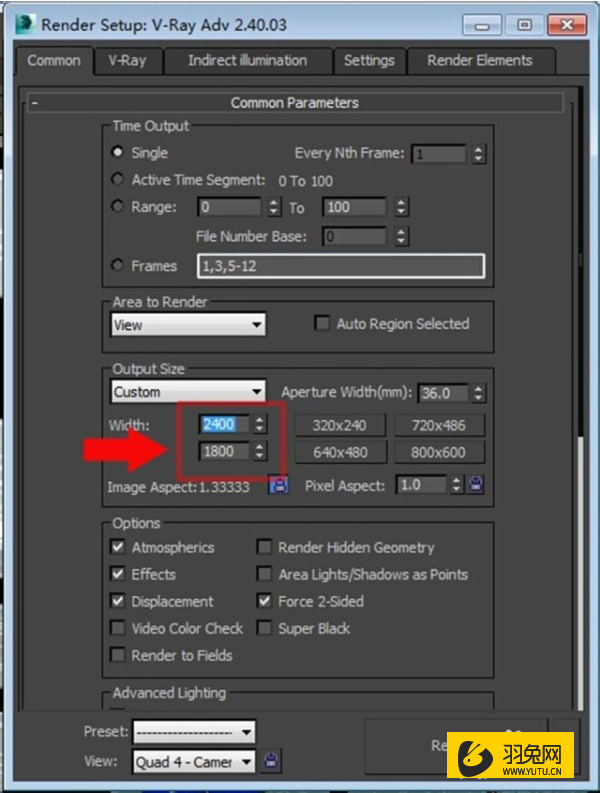Choose the 640x480 preset size button

(339, 452)
